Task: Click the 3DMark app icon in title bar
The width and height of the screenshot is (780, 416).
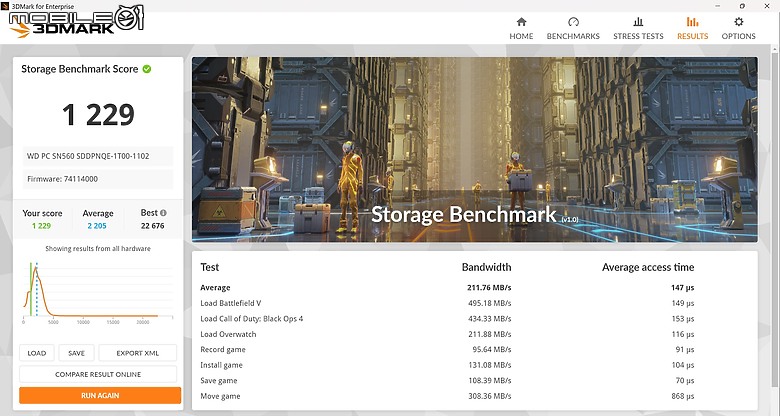Action: (x=5, y=6)
